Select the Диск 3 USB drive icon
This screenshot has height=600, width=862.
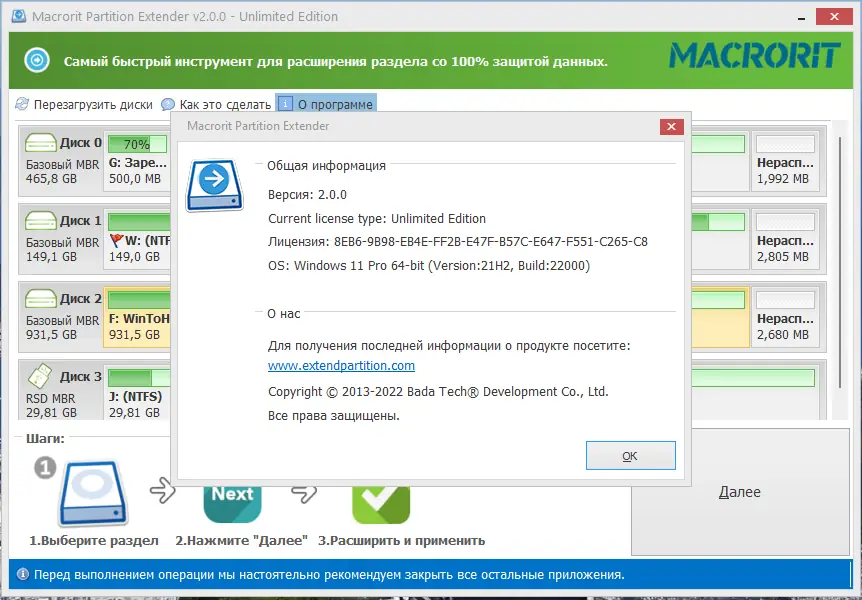[40, 377]
